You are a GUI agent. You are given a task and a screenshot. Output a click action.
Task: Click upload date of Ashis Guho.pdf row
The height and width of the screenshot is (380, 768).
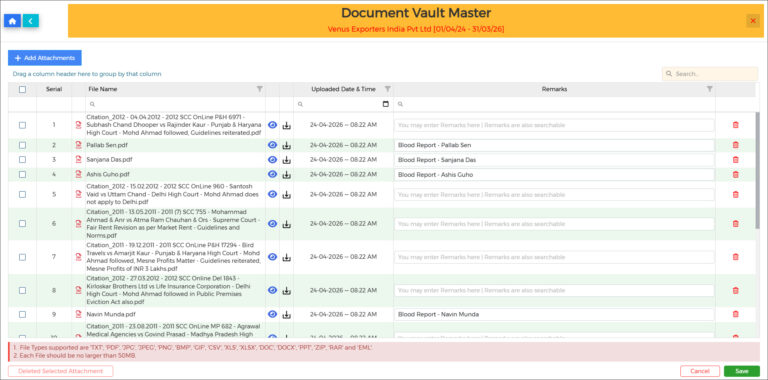tap(343, 174)
